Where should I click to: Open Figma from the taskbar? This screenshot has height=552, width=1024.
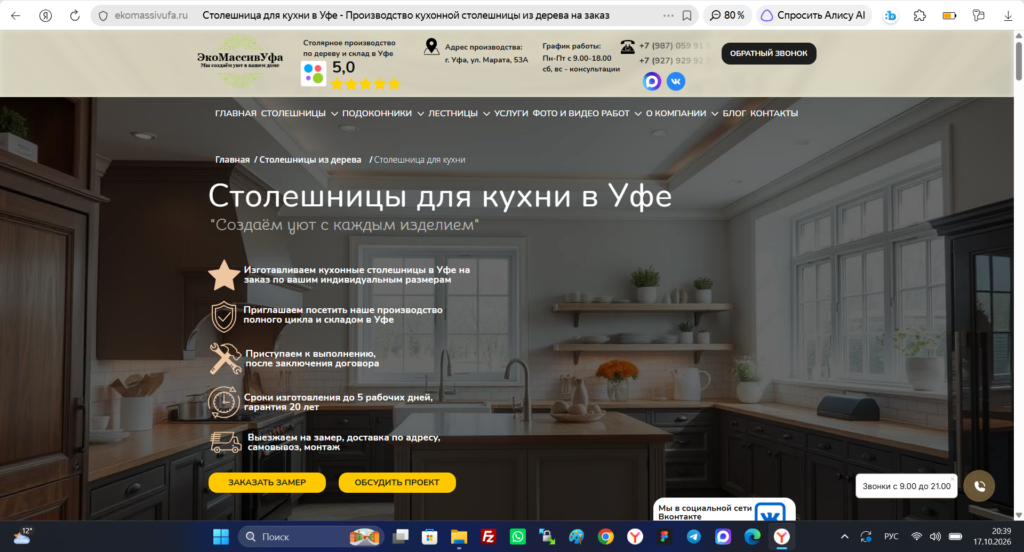pos(664,537)
